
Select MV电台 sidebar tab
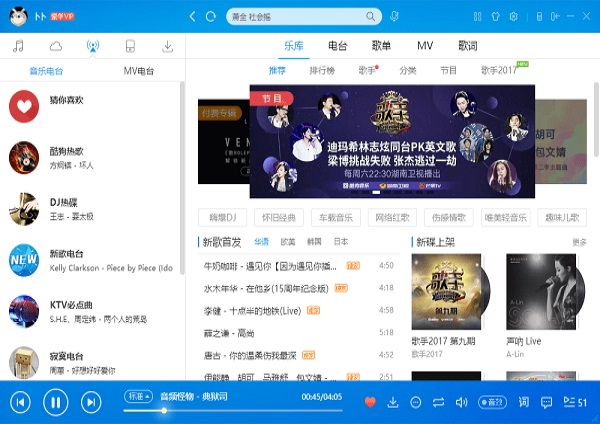[139, 71]
